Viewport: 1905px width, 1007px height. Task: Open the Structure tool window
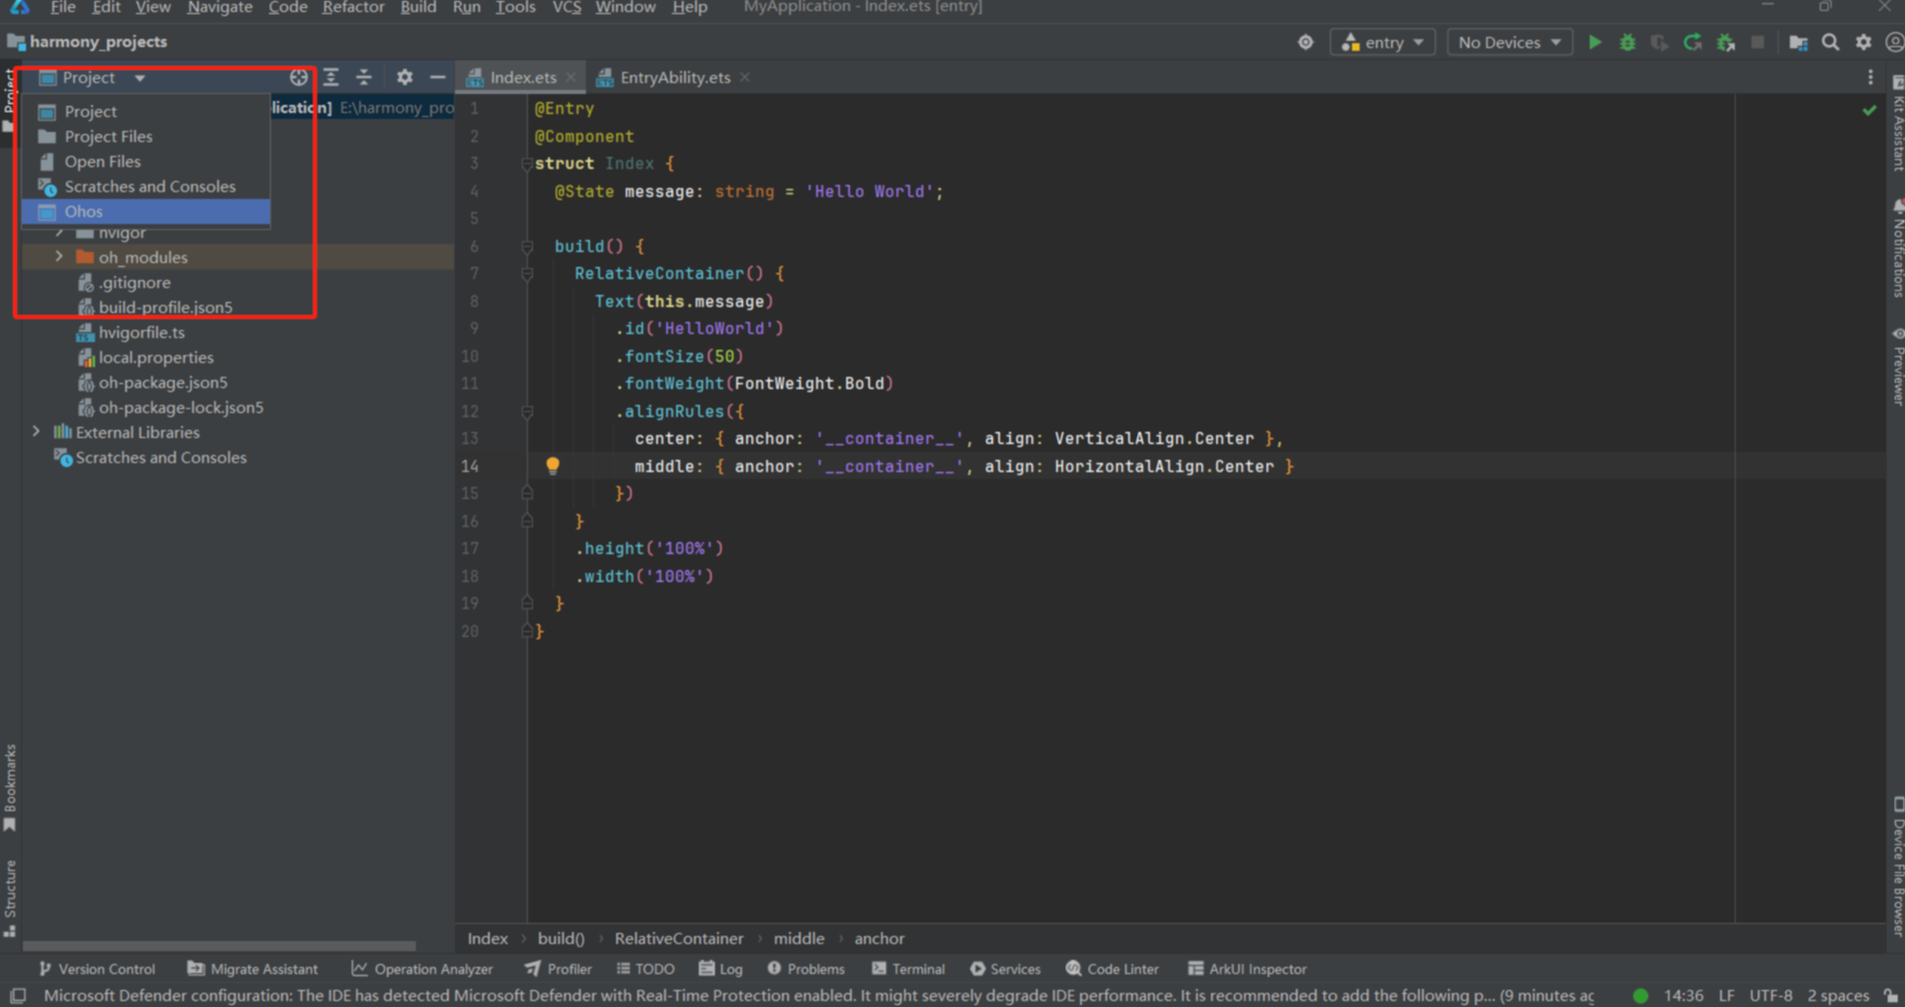click(x=10, y=897)
